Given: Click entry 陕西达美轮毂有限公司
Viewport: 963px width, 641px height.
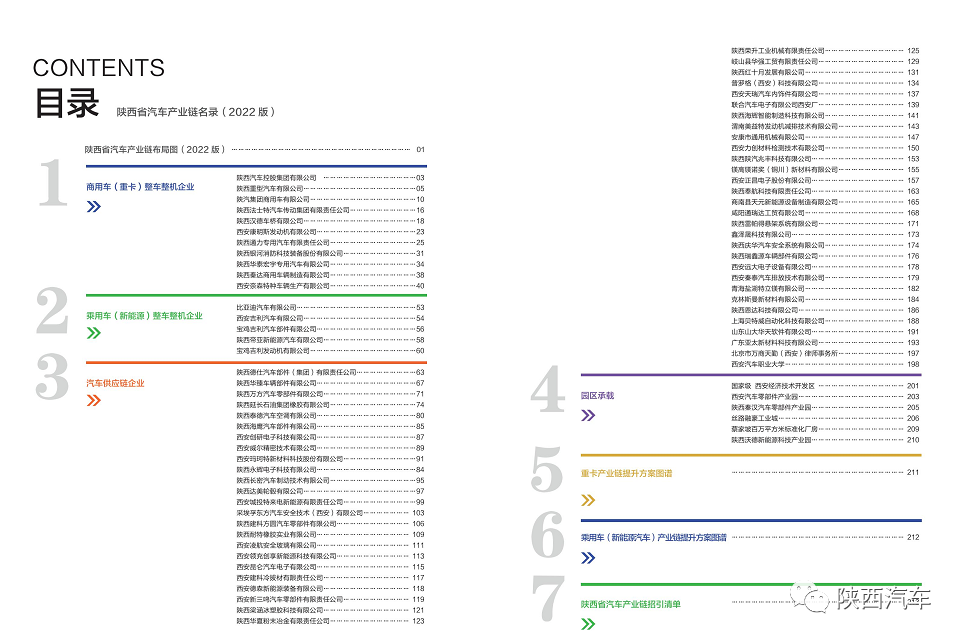Looking at the screenshot, I should tap(270, 491).
